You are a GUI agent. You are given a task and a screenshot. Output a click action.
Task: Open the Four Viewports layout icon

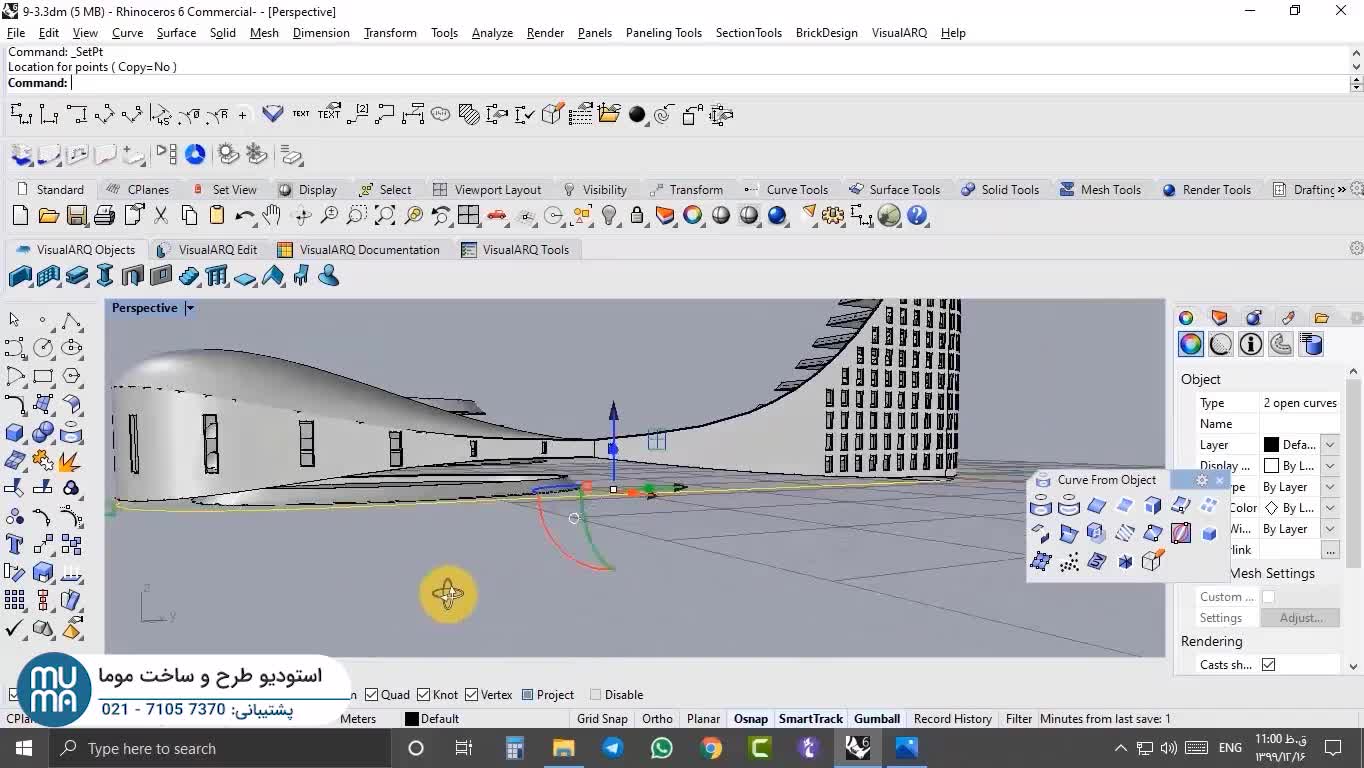click(x=468, y=216)
